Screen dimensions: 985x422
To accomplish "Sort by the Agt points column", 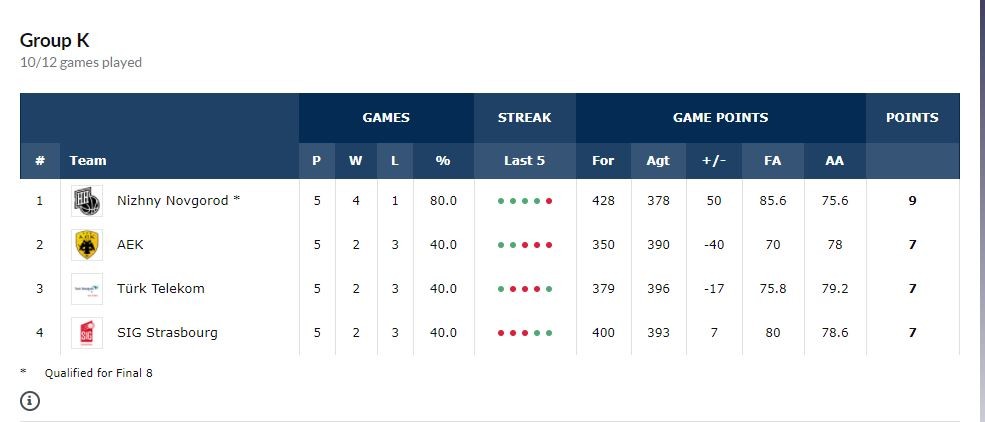I will pyautogui.click(x=658, y=160).
